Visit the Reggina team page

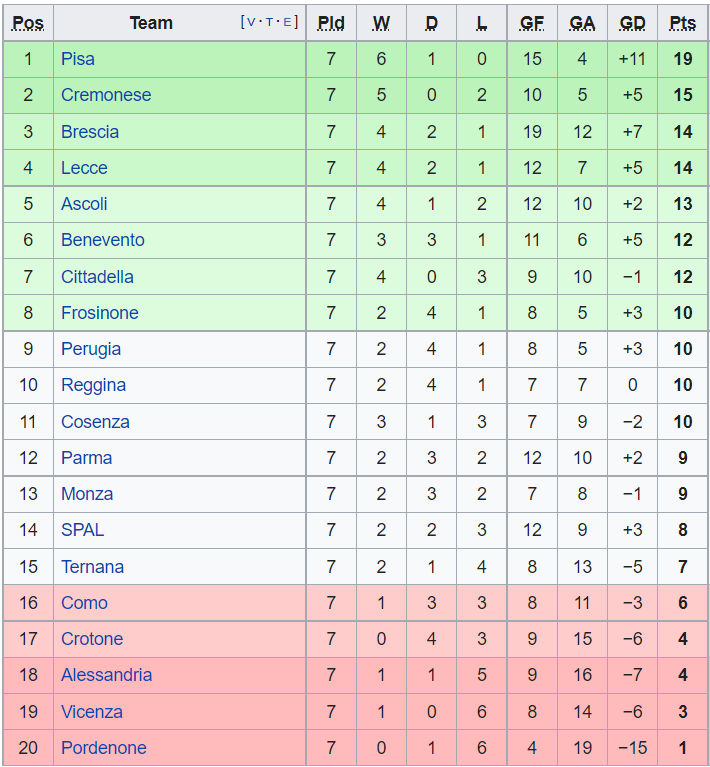tap(93, 385)
